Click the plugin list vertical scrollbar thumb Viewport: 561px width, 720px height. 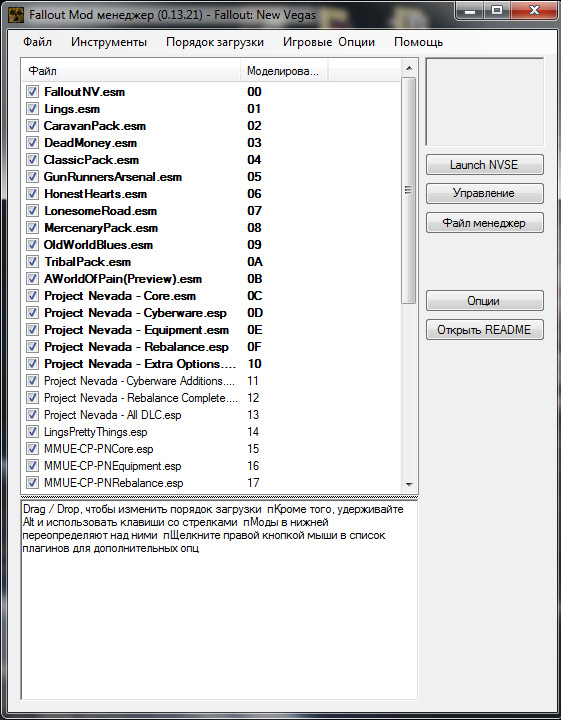click(409, 190)
